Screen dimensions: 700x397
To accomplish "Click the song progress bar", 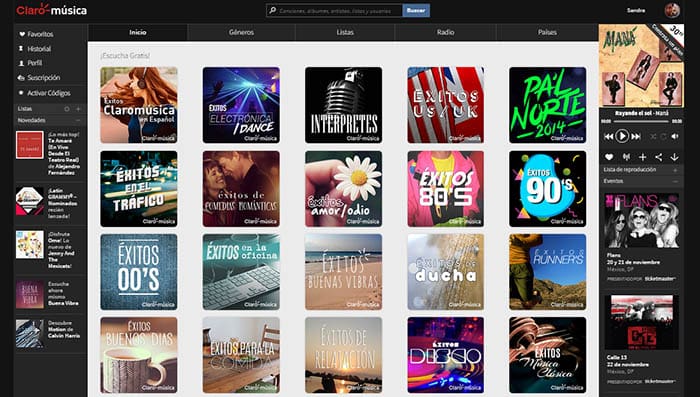I will 641,121.
